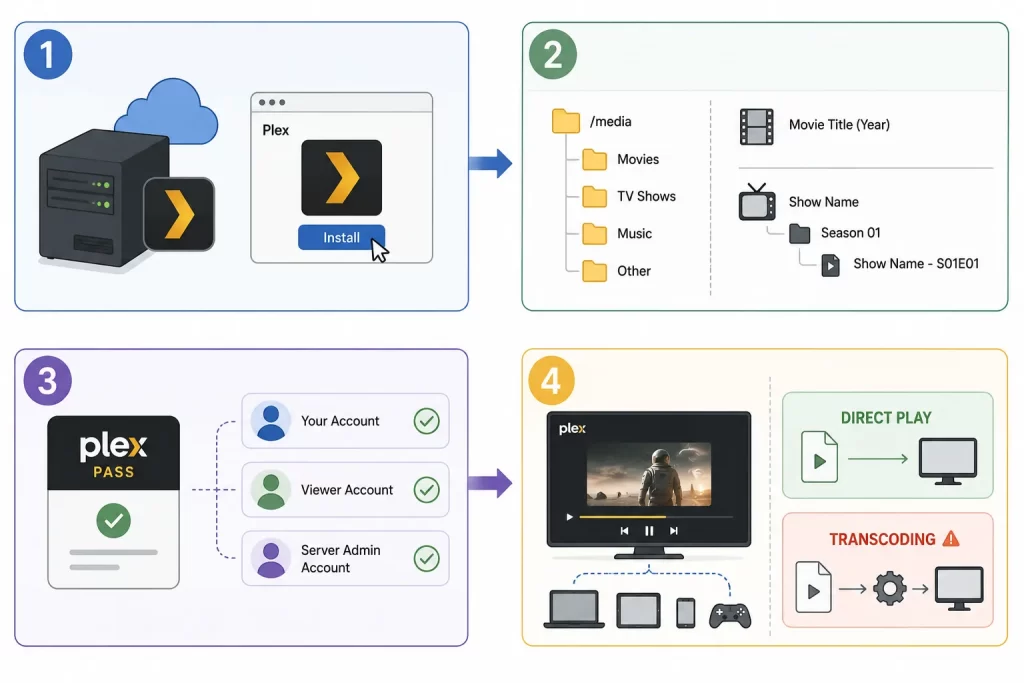Click the S01E01 video file icon
The image size is (1024, 683).
pyautogui.click(x=830, y=265)
